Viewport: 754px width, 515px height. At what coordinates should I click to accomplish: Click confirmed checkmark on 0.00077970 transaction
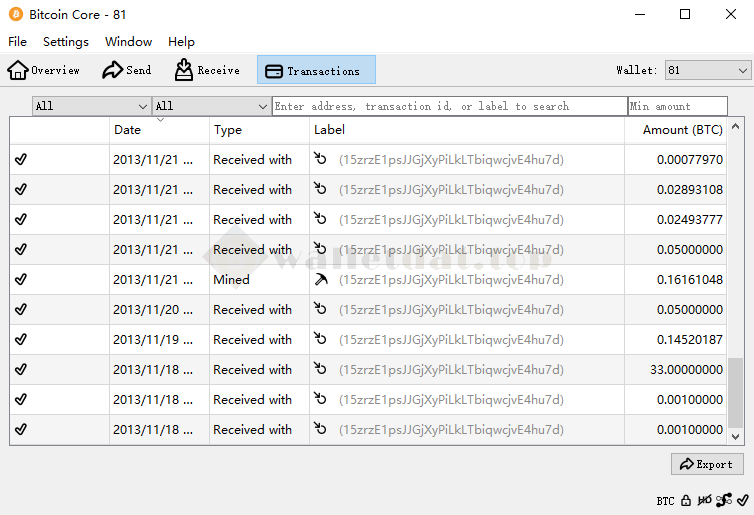point(21,160)
